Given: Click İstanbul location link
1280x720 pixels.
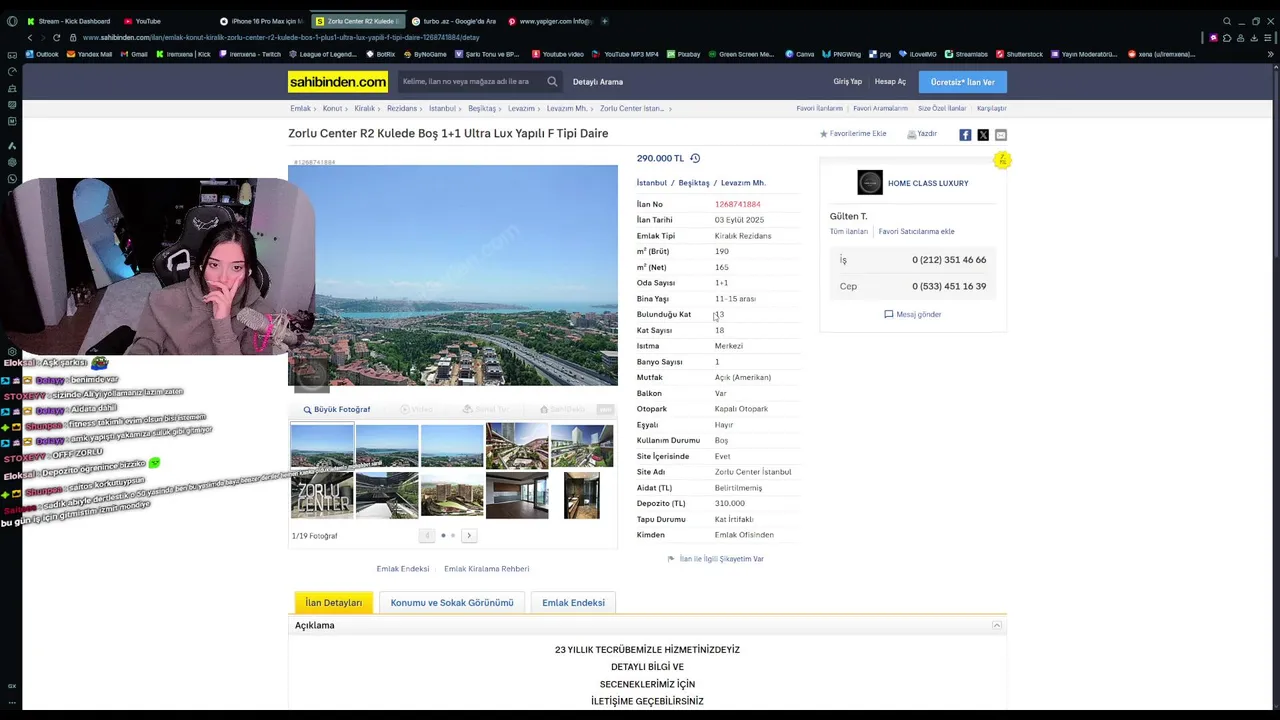Looking at the screenshot, I should pos(652,183).
